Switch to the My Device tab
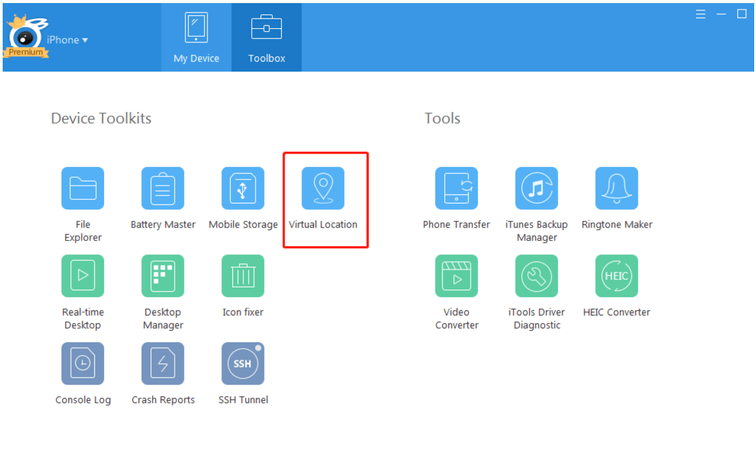756x450 pixels. pyautogui.click(x=196, y=38)
